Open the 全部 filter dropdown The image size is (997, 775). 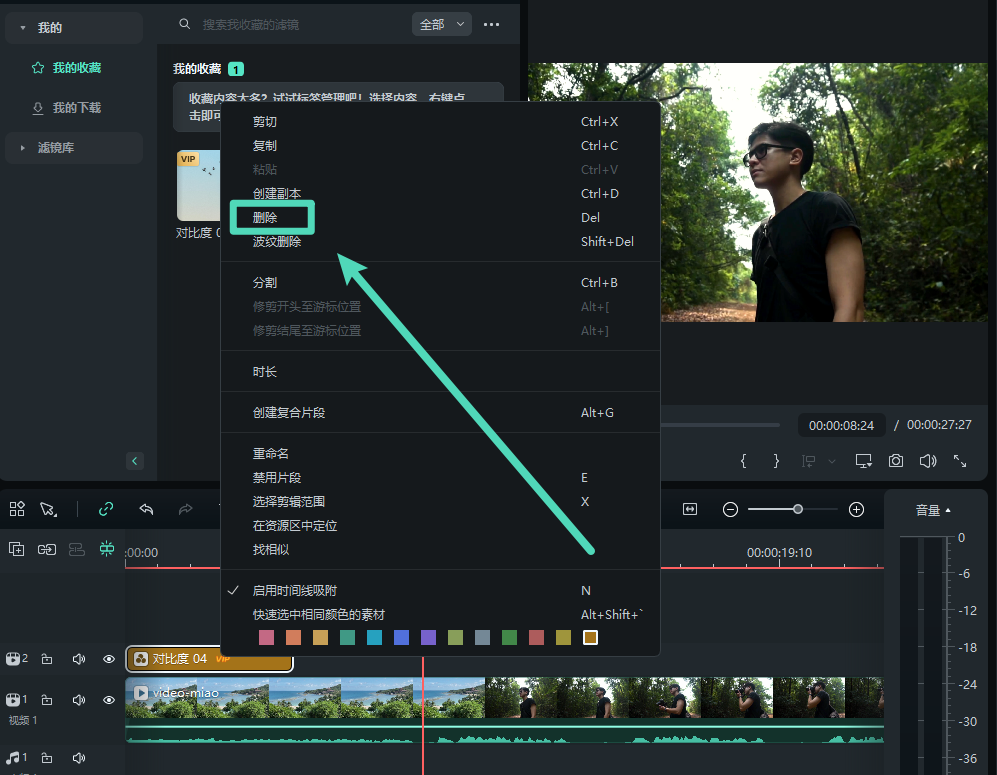coord(441,22)
